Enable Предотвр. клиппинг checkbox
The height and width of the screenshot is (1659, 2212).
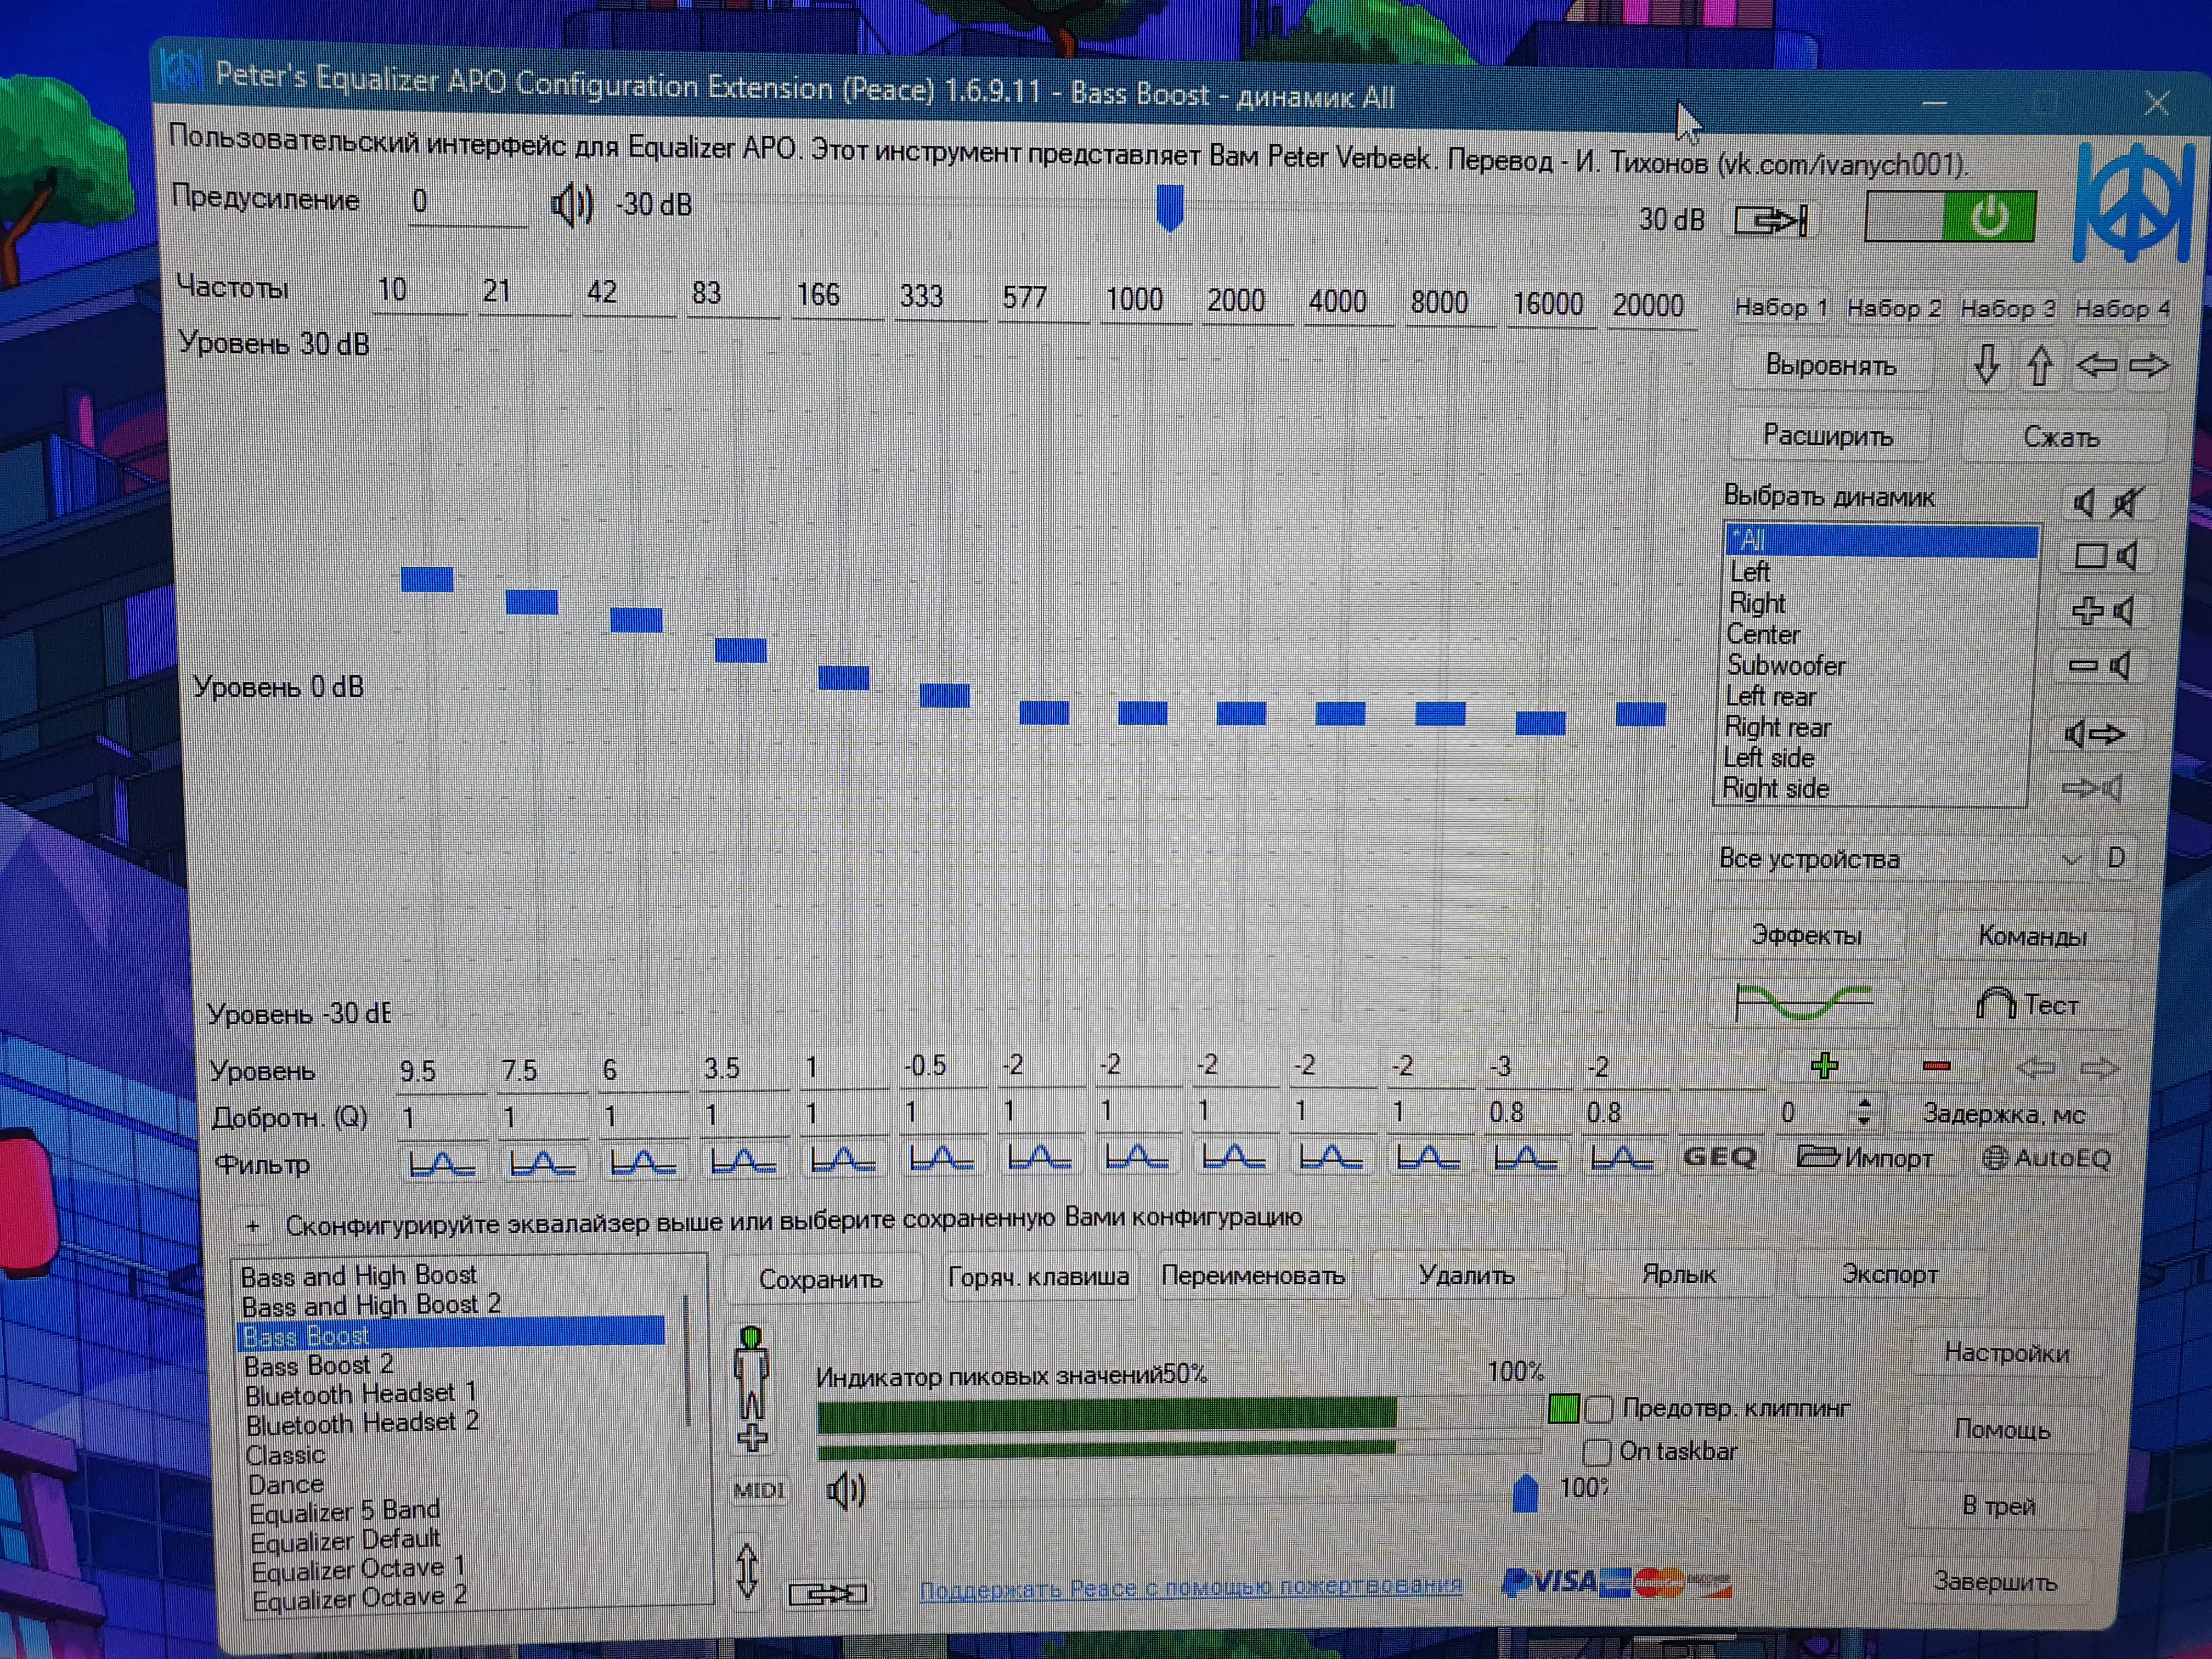click(1599, 1409)
